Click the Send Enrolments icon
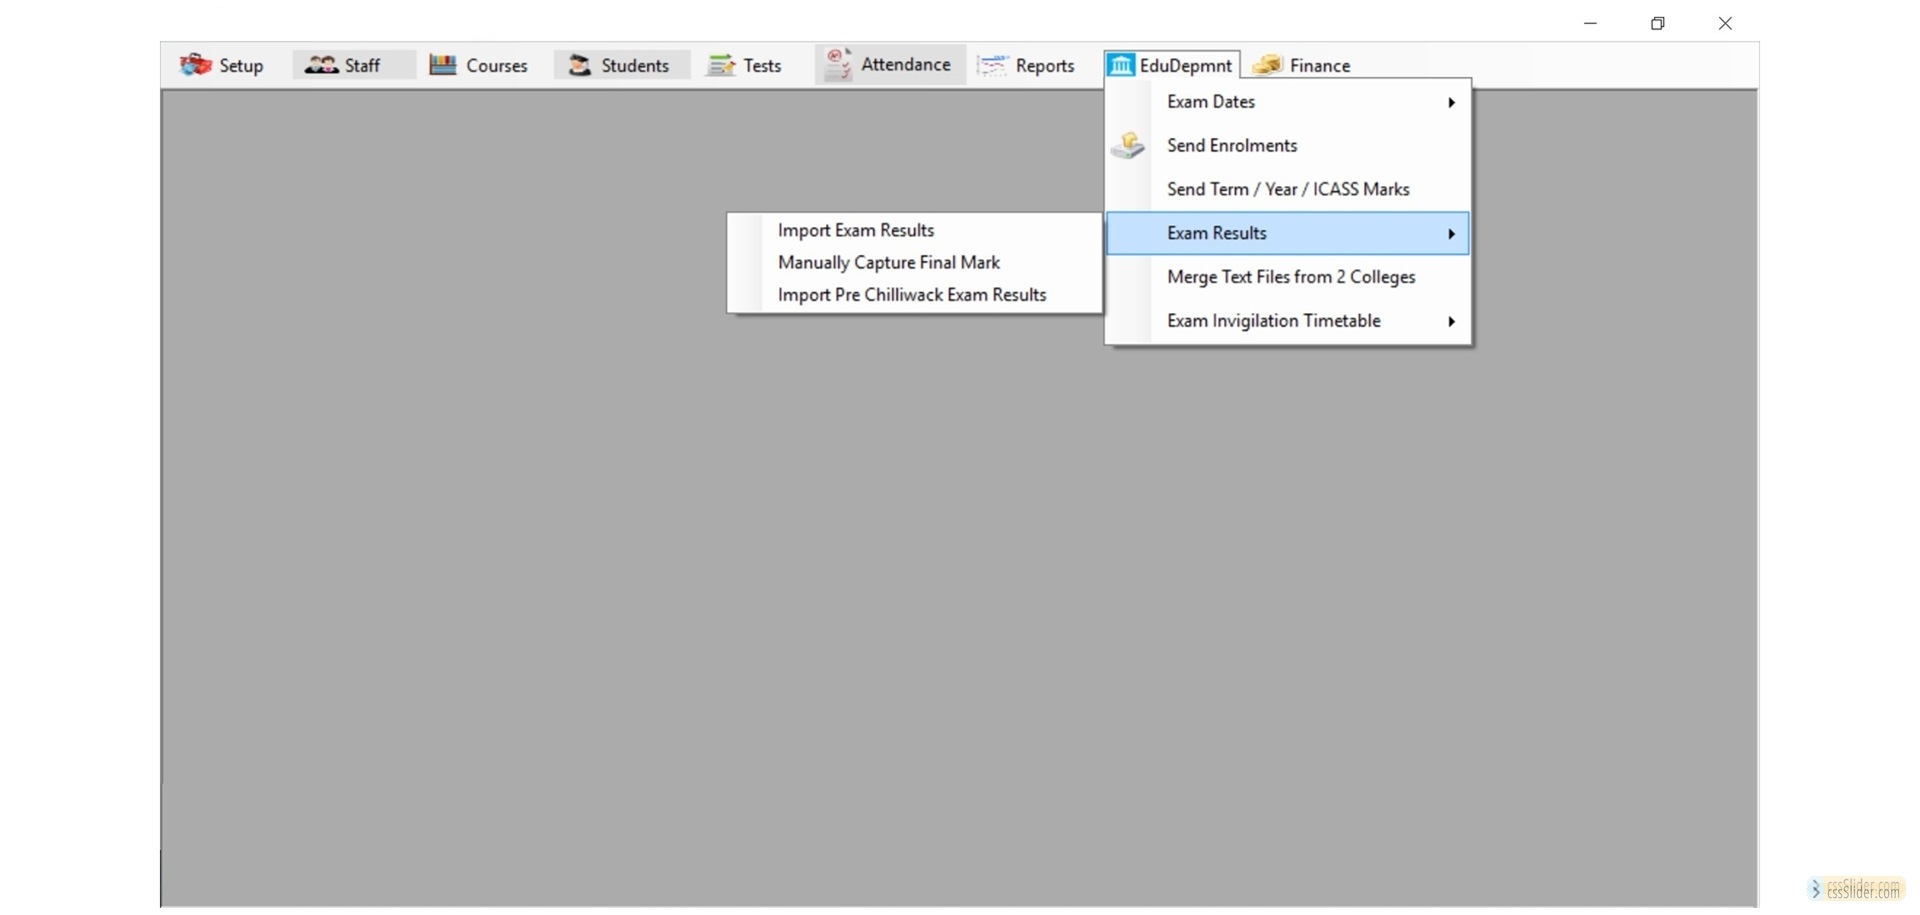Screen dimensions: 1920x915 point(1128,146)
